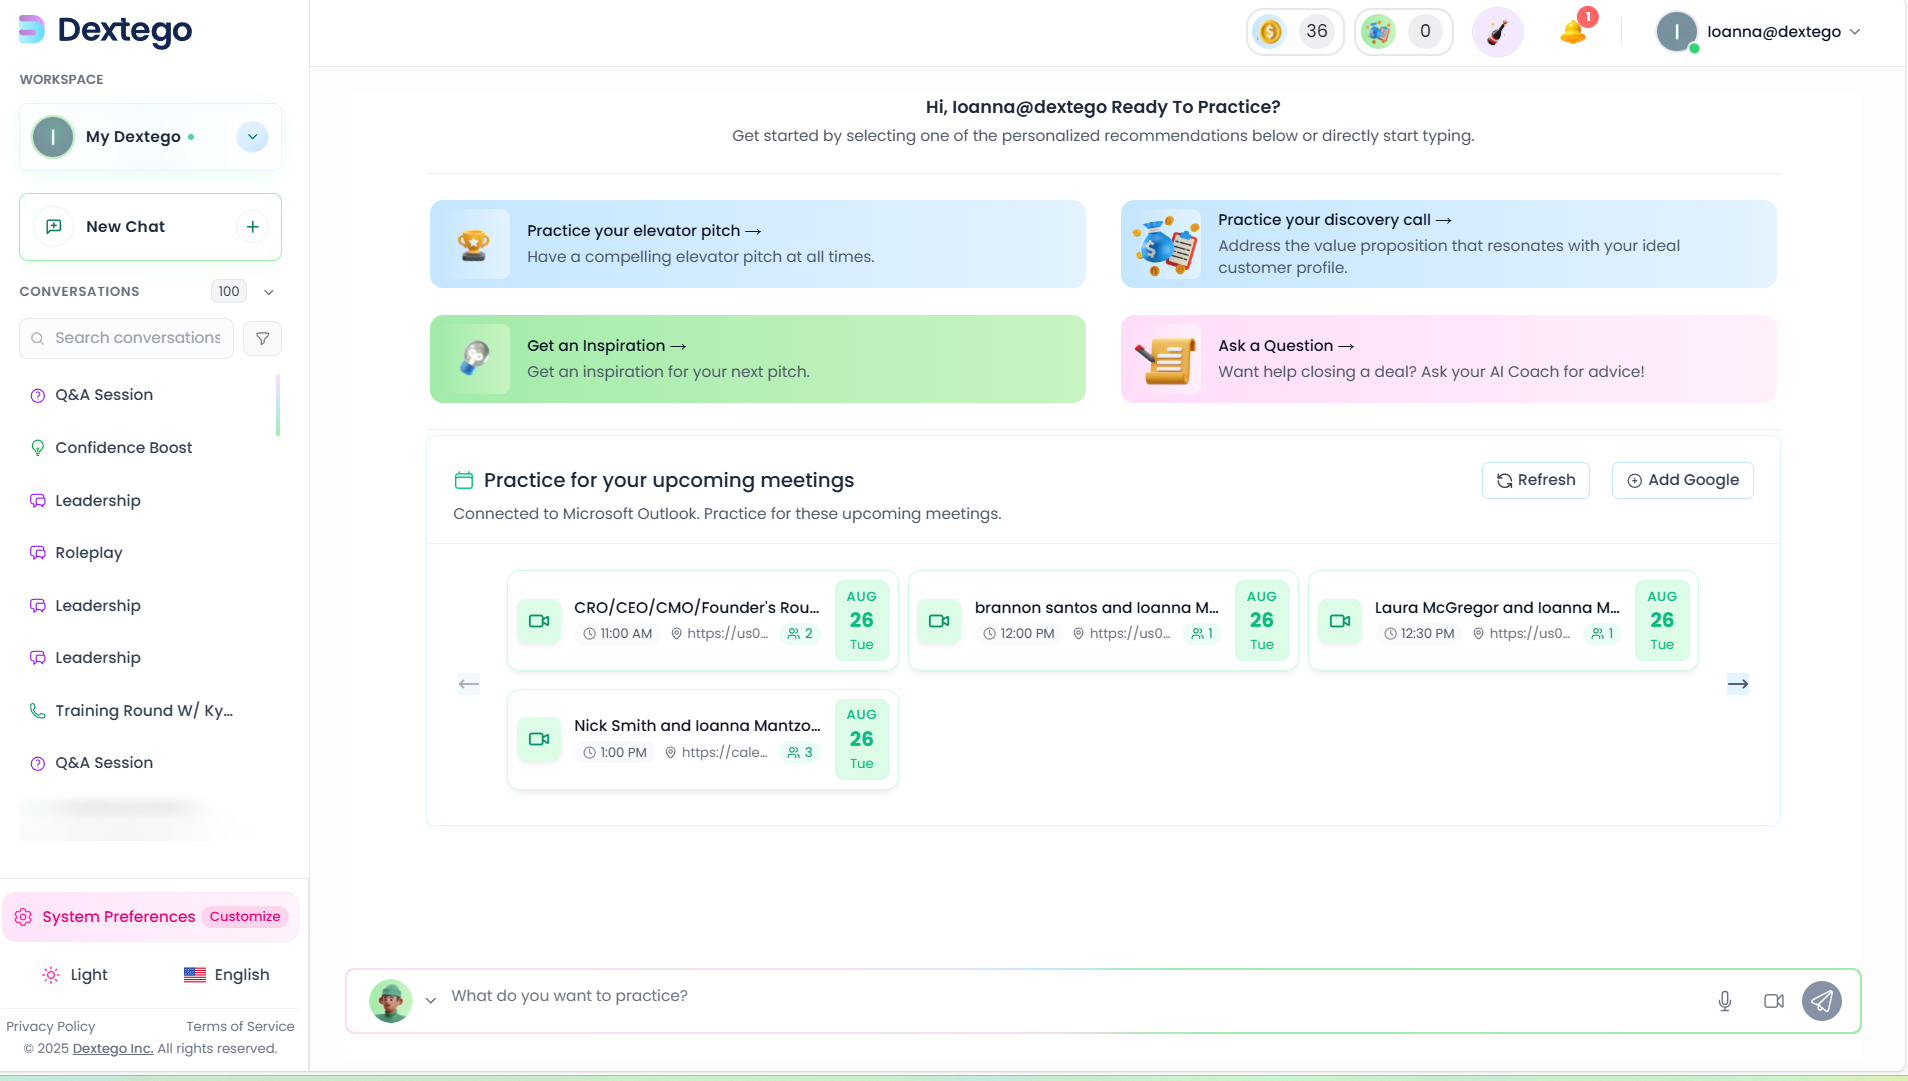Expand the My Dextego workspace dropdown
Image resolution: width=1908 pixels, height=1081 pixels.
(x=252, y=137)
